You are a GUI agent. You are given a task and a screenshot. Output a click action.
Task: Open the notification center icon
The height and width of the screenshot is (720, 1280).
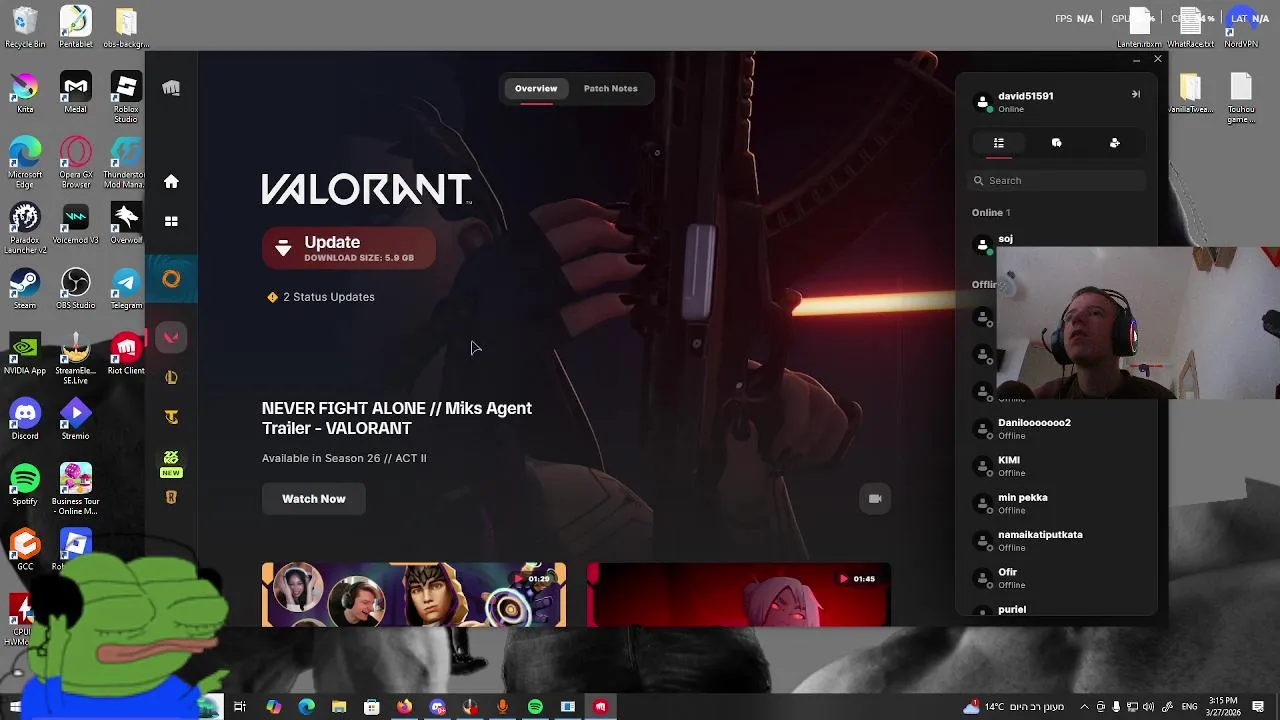pos(1258,707)
